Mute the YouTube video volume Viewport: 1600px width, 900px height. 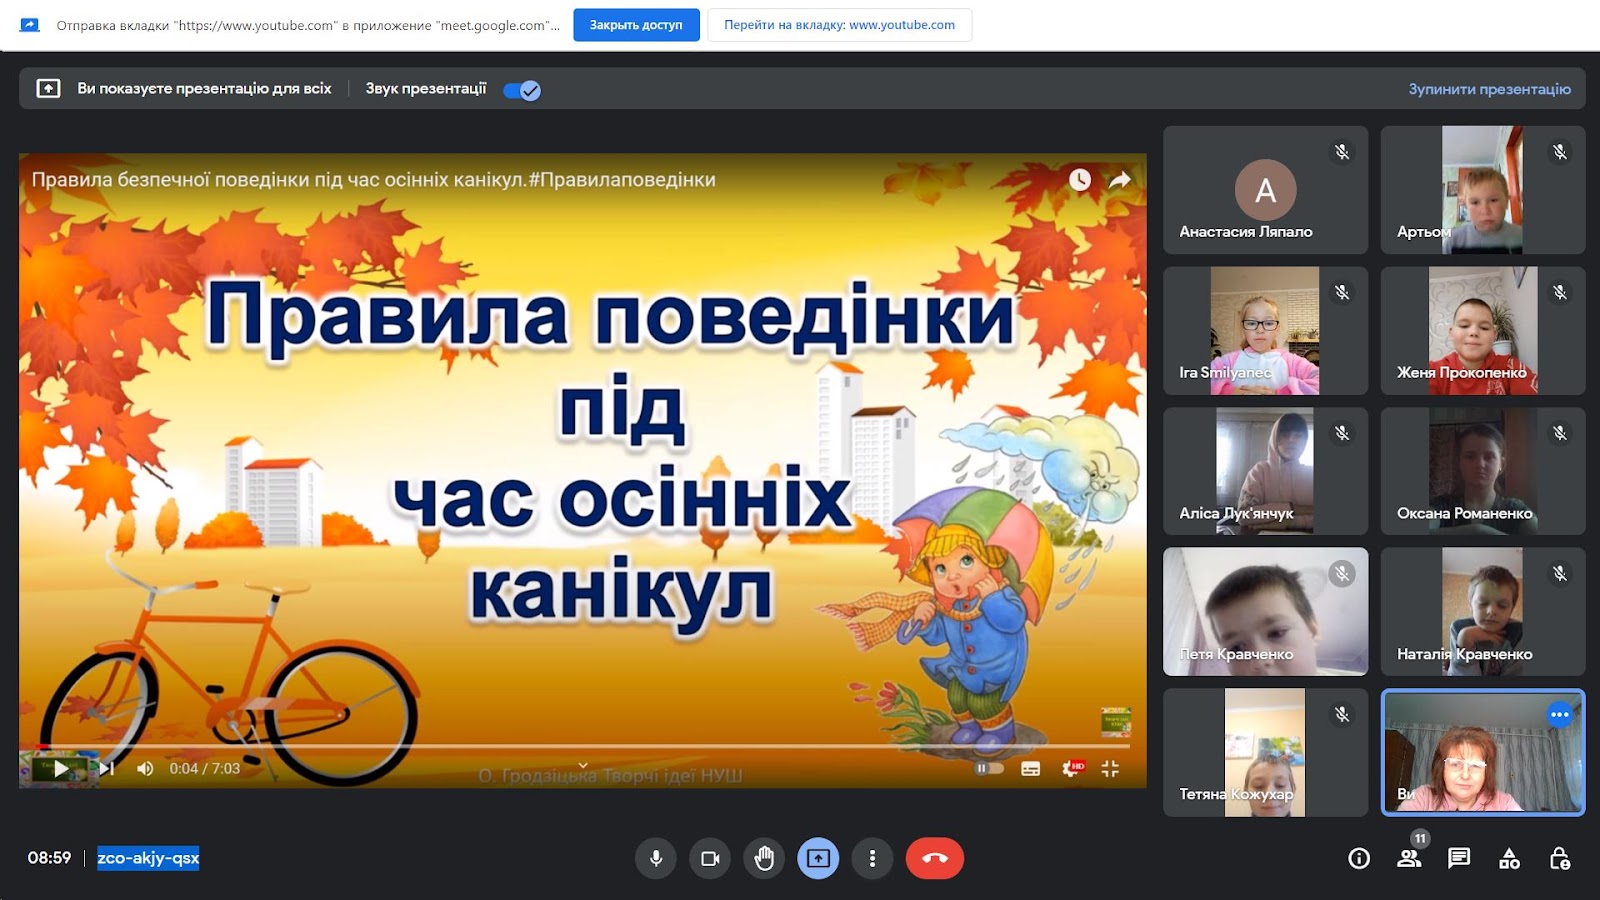point(145,768)
